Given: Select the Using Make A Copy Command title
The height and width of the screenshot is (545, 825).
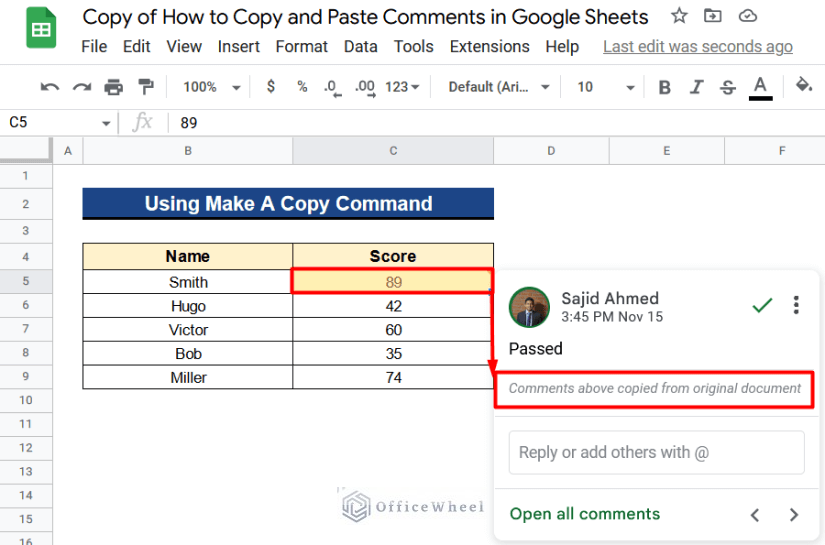Looking at the screenshot, I should coord(288,203).
